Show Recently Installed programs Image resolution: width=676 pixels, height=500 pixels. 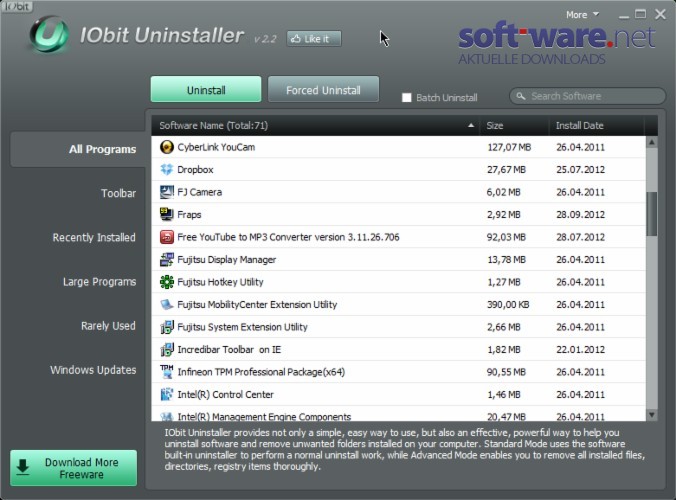94,238
